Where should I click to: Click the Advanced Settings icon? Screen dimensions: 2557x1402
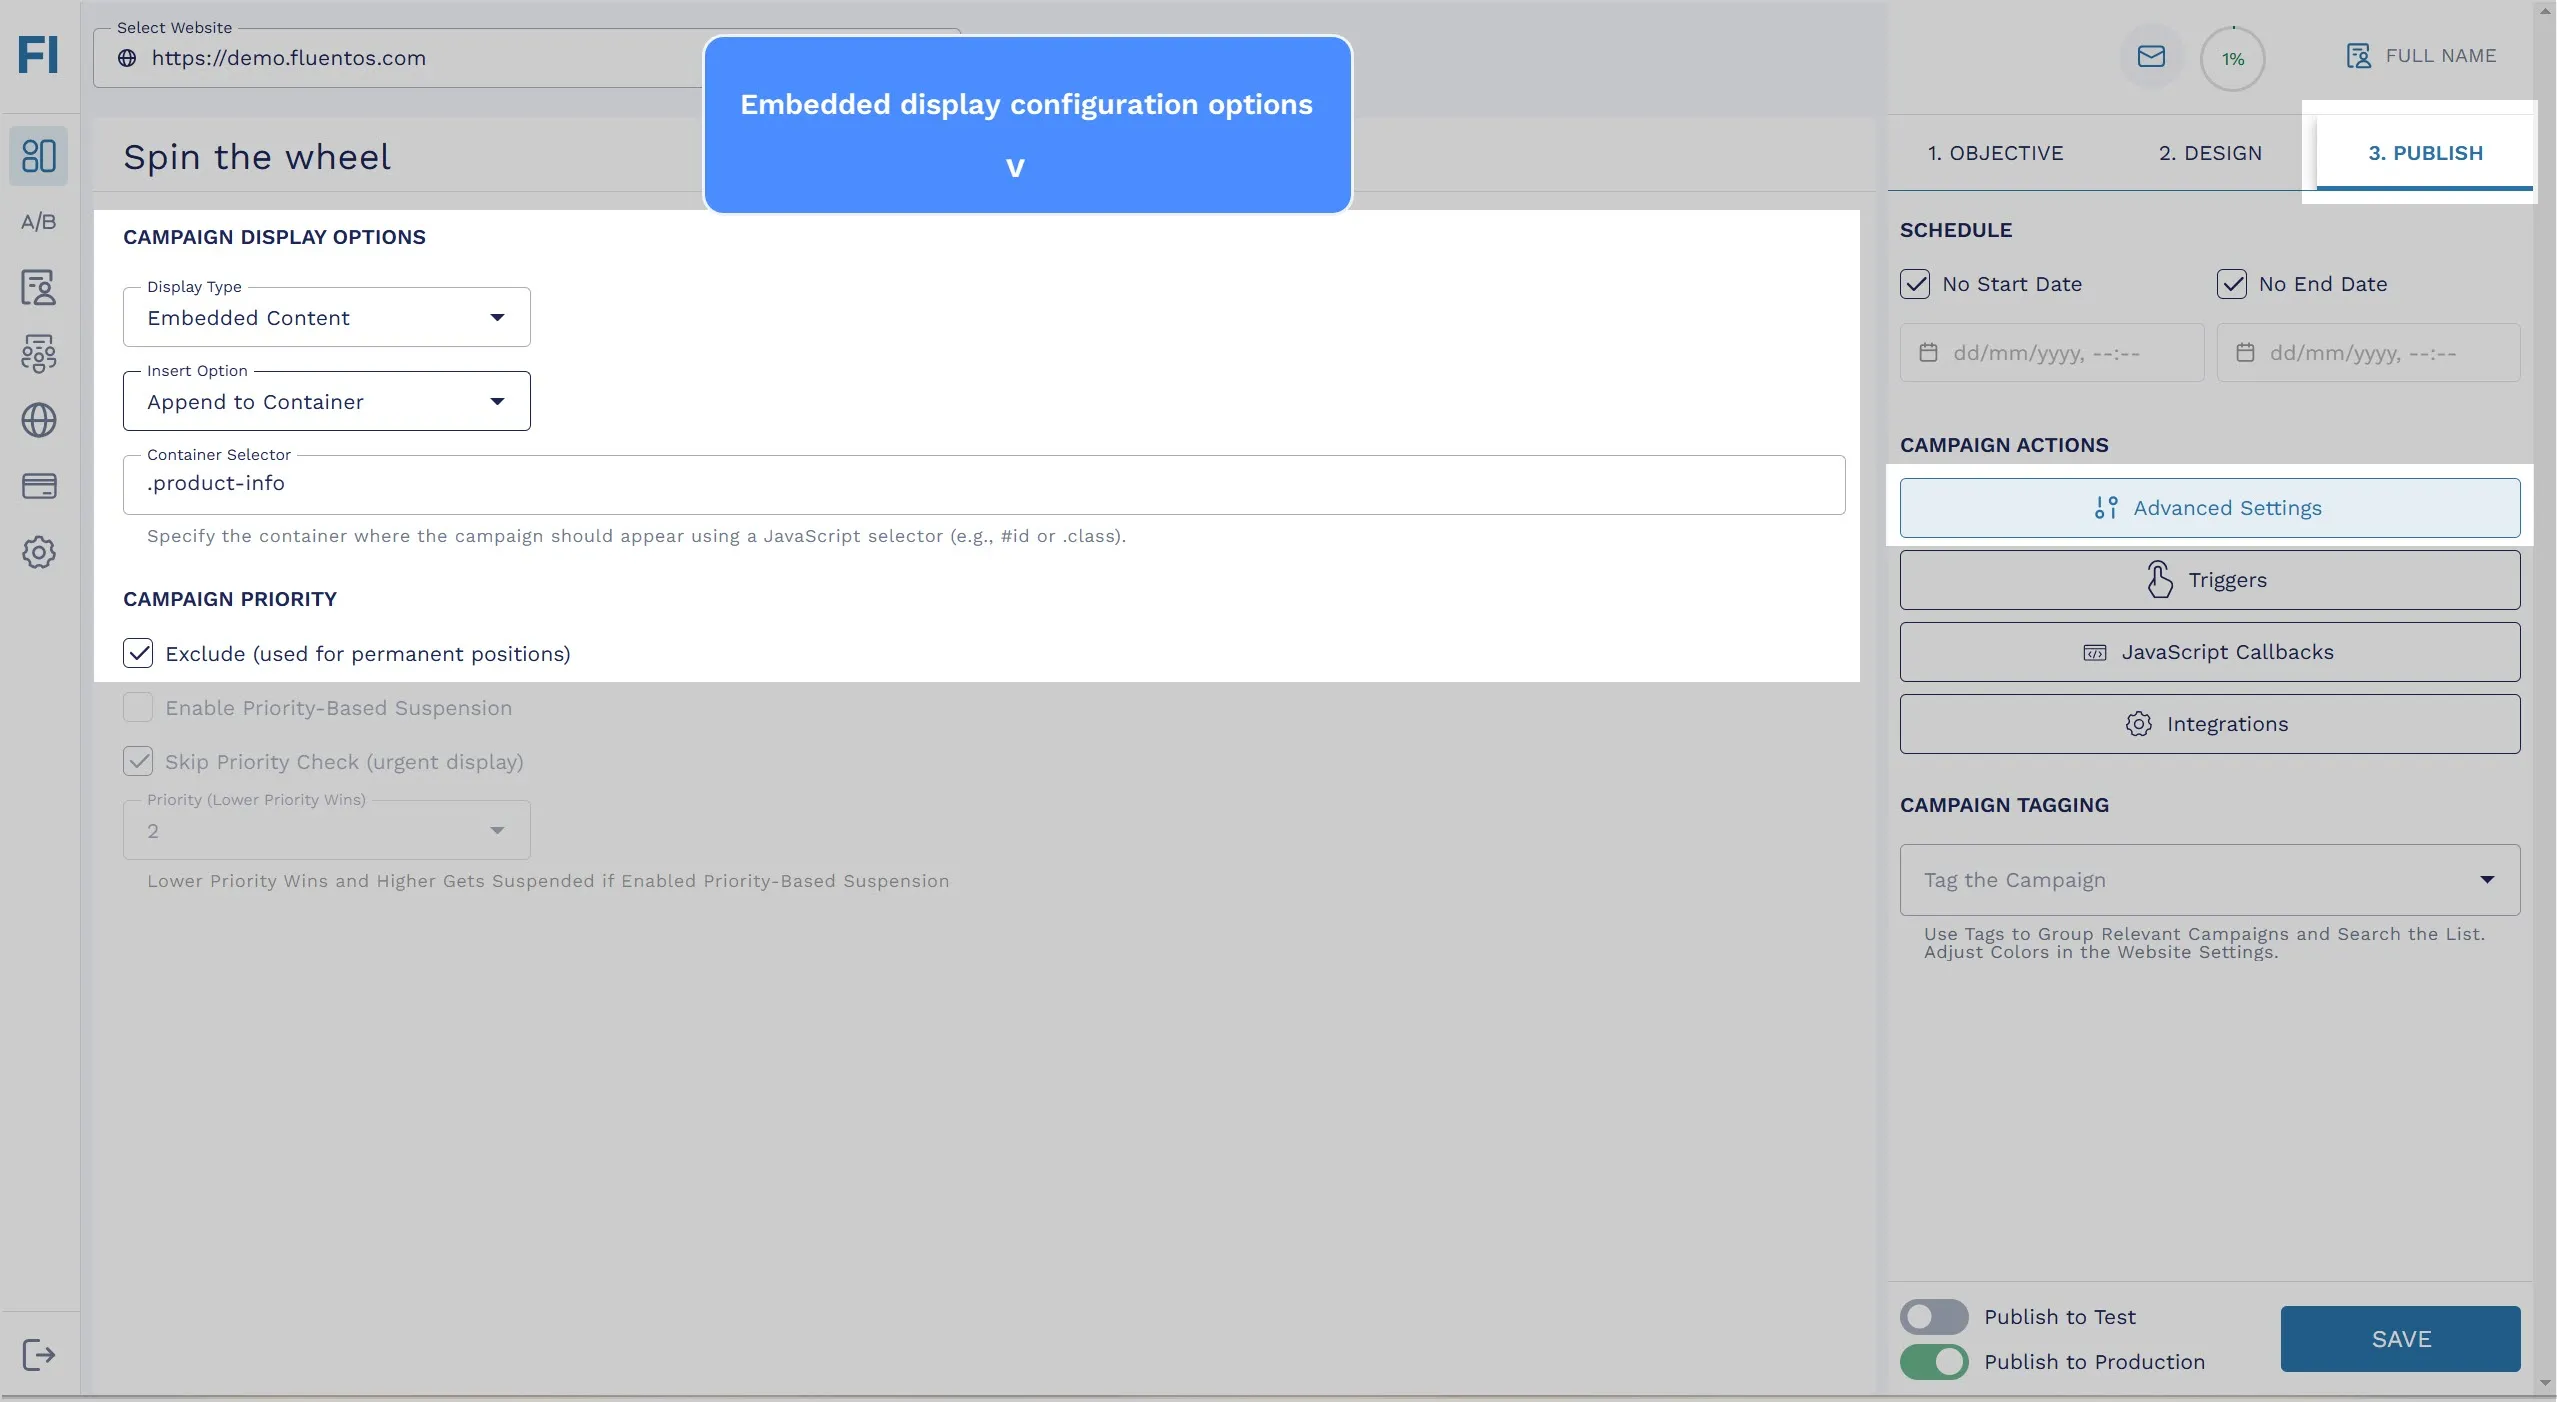point(2105,508)
